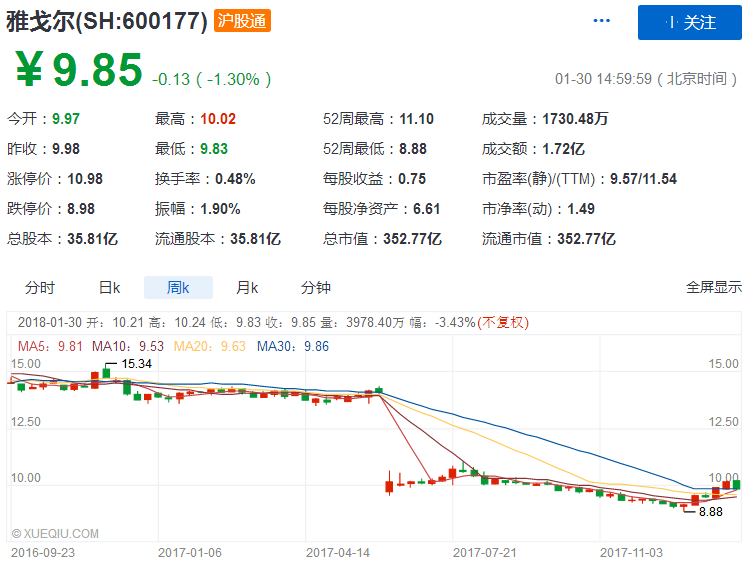This screenshot has height=562, width=747.
Task: Click the 每股收益 value 0.75
Action: pyautogui.click(x=412, y=179)
